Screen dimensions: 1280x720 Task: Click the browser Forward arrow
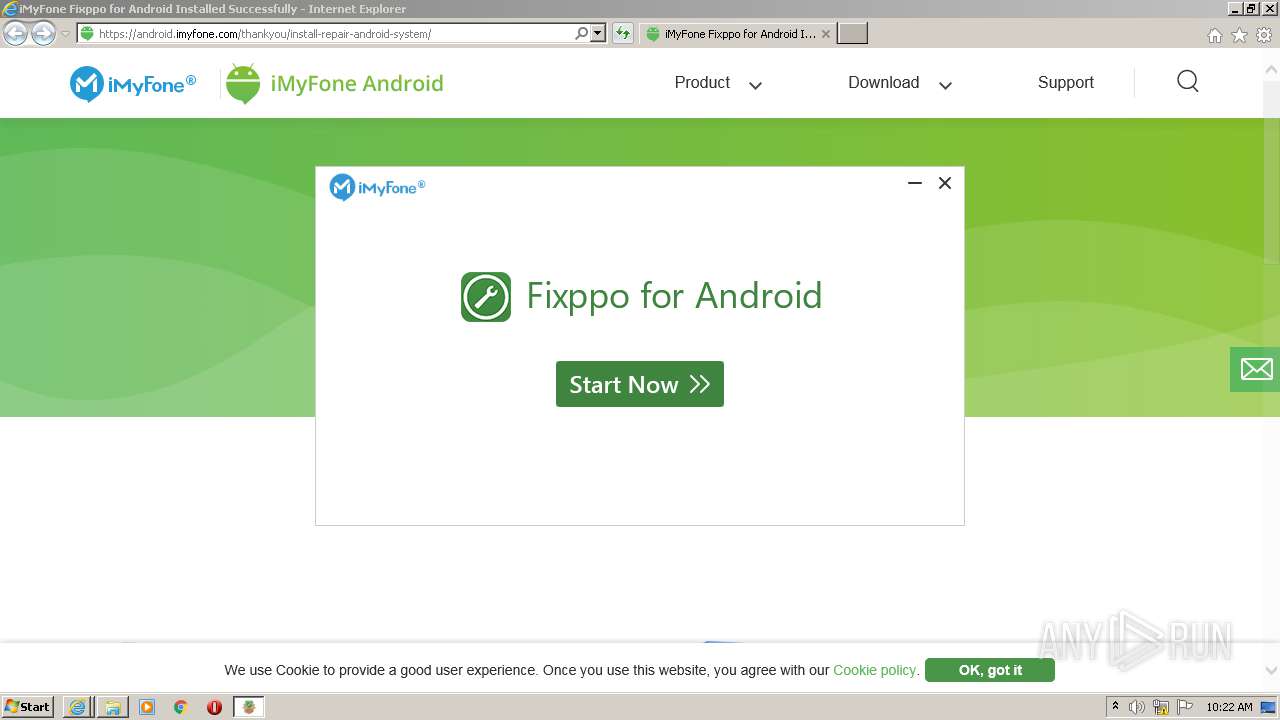pos(43,34)
